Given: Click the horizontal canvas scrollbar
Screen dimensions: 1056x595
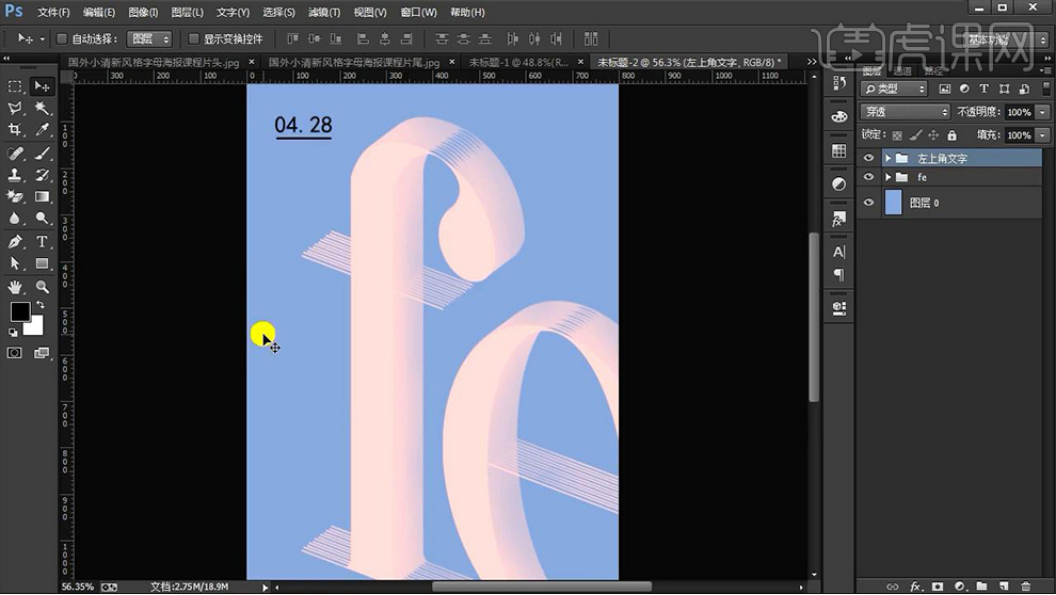Looking at the screenshot, I should 541,587.
